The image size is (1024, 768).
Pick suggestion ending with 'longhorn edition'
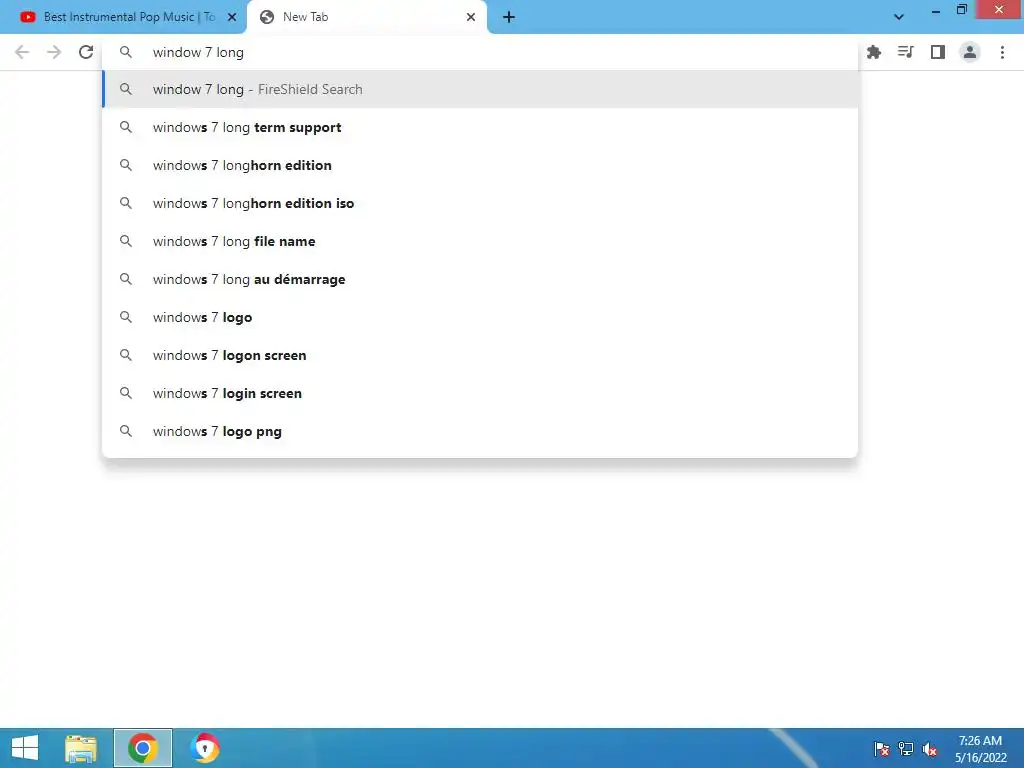tap(480, 165)
